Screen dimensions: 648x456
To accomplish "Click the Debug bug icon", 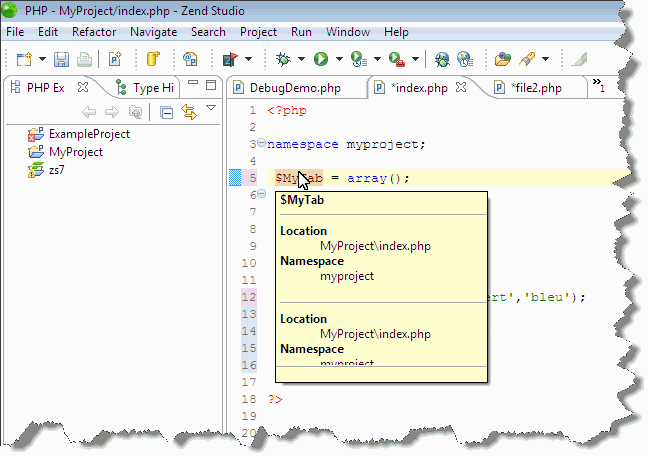I will click(x=284, y=60).
